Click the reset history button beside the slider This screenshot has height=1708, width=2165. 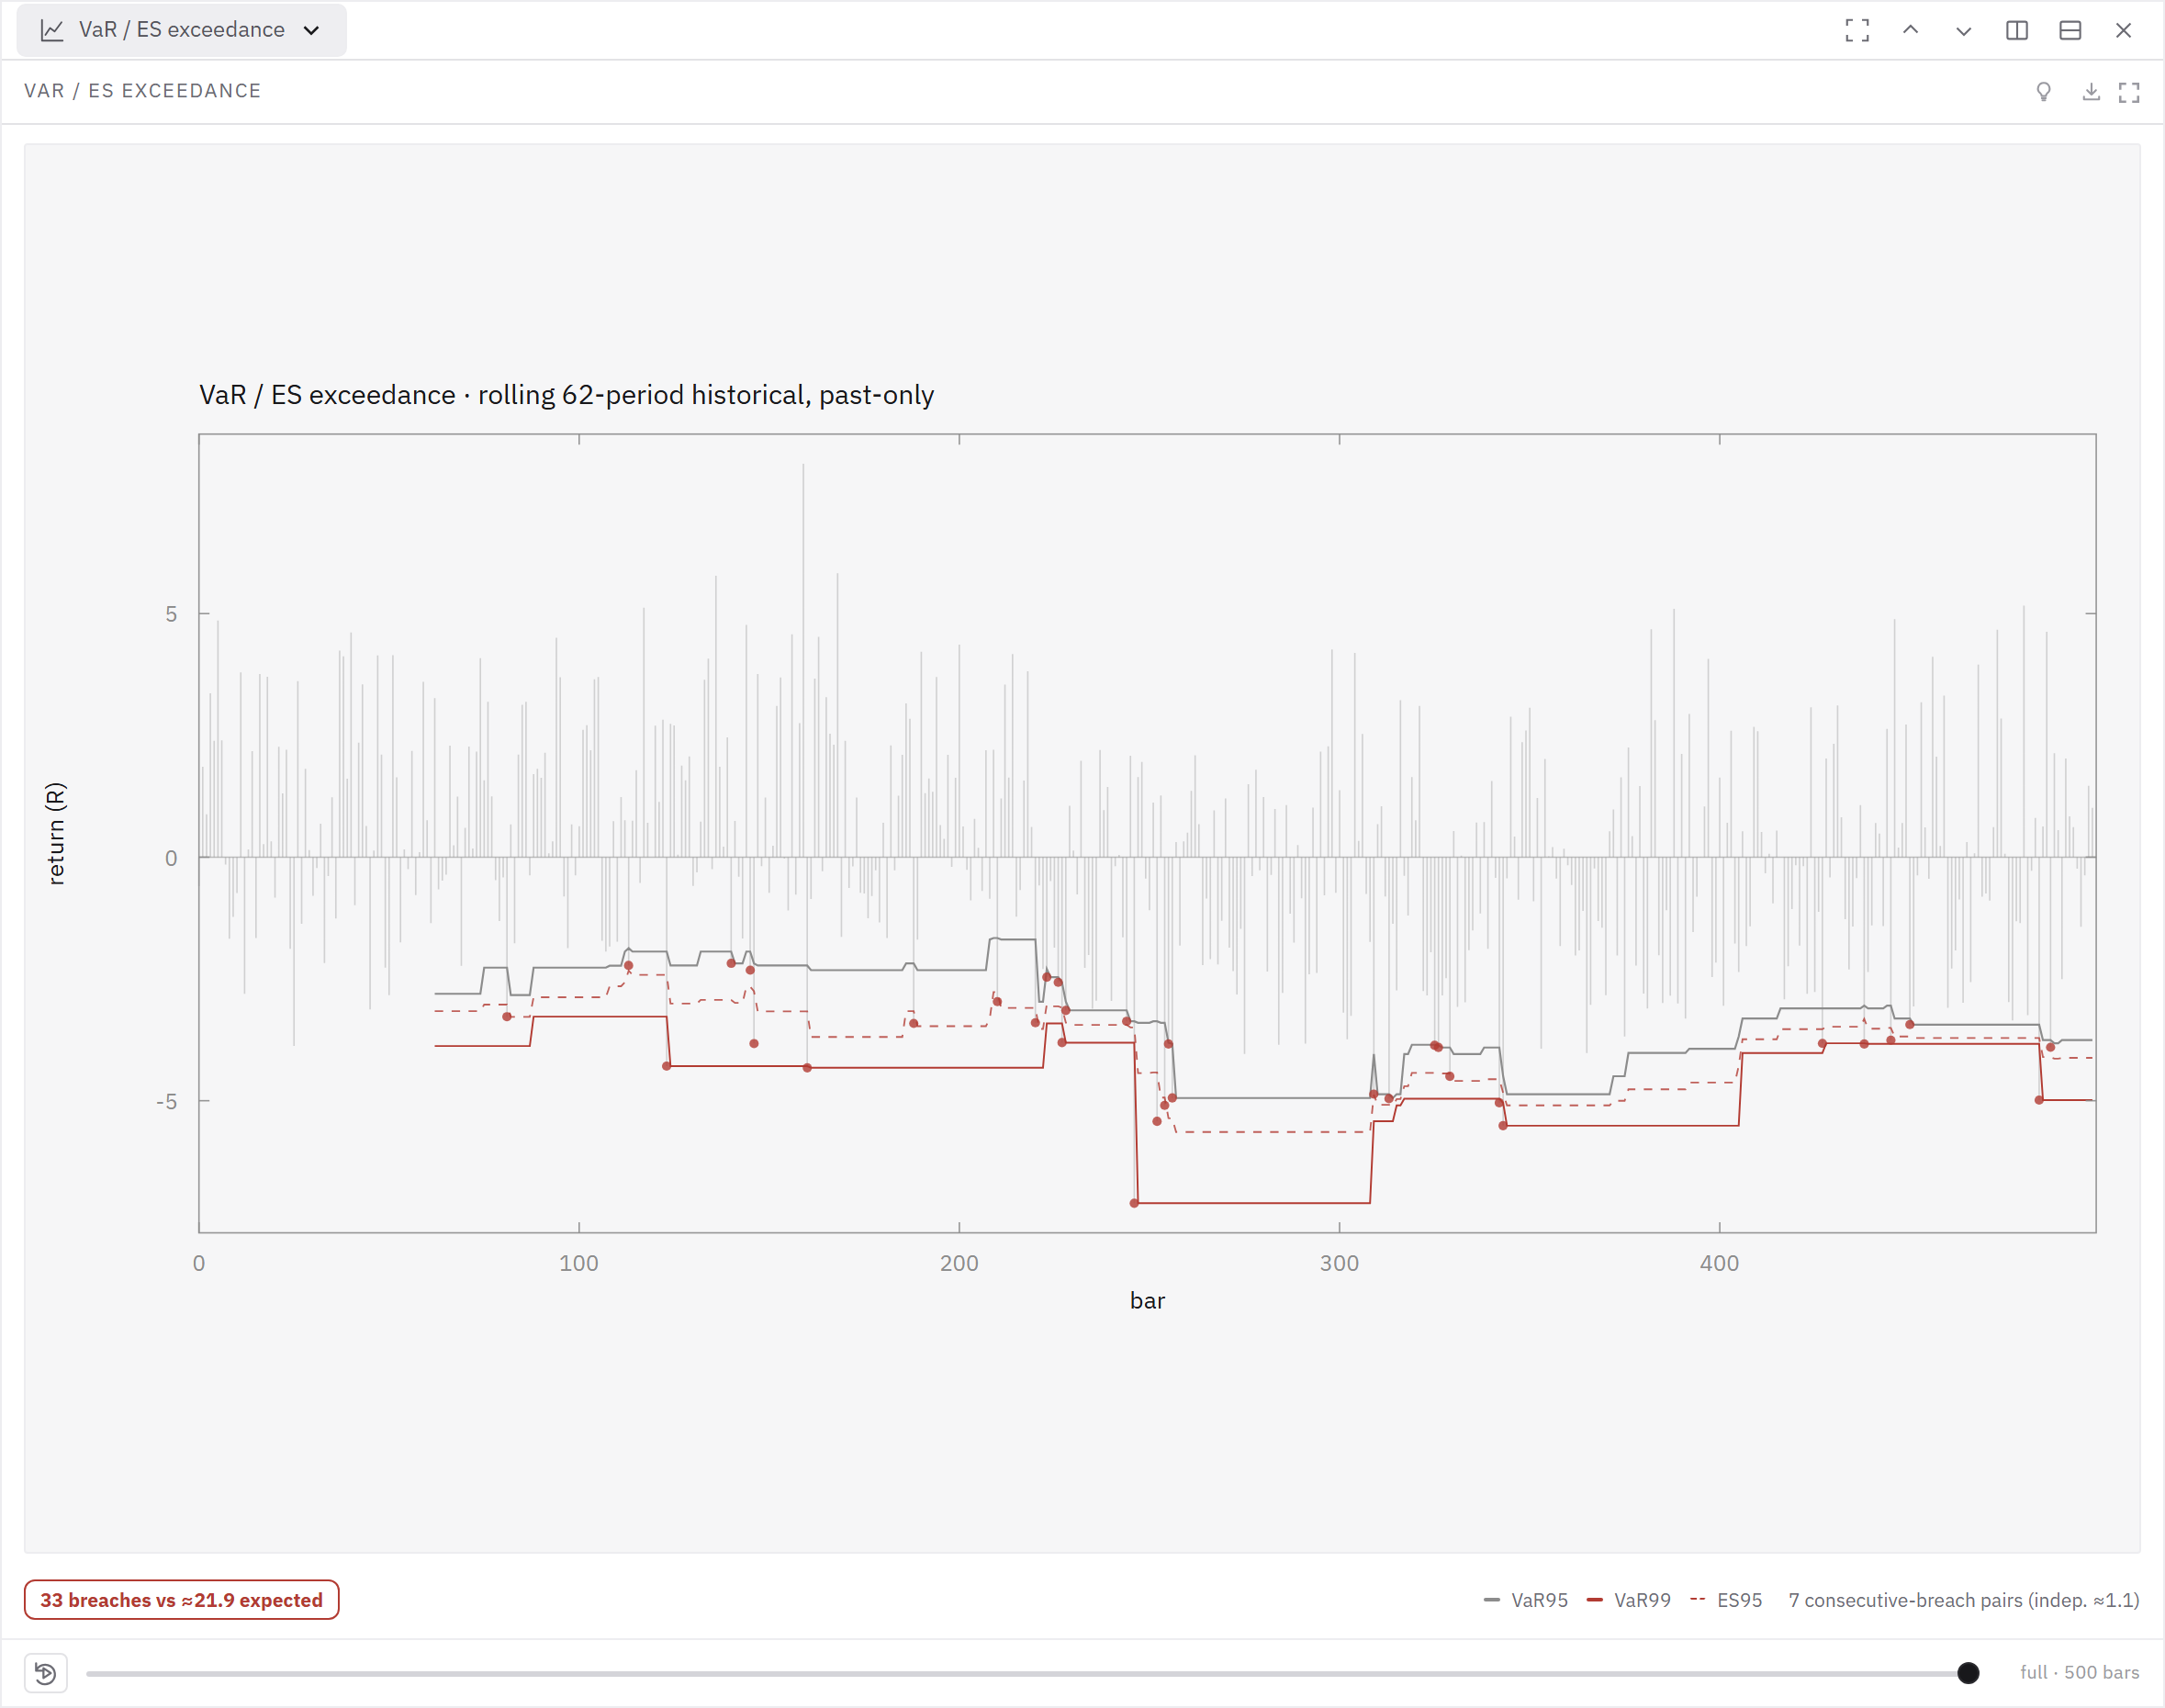[46, 1673]
